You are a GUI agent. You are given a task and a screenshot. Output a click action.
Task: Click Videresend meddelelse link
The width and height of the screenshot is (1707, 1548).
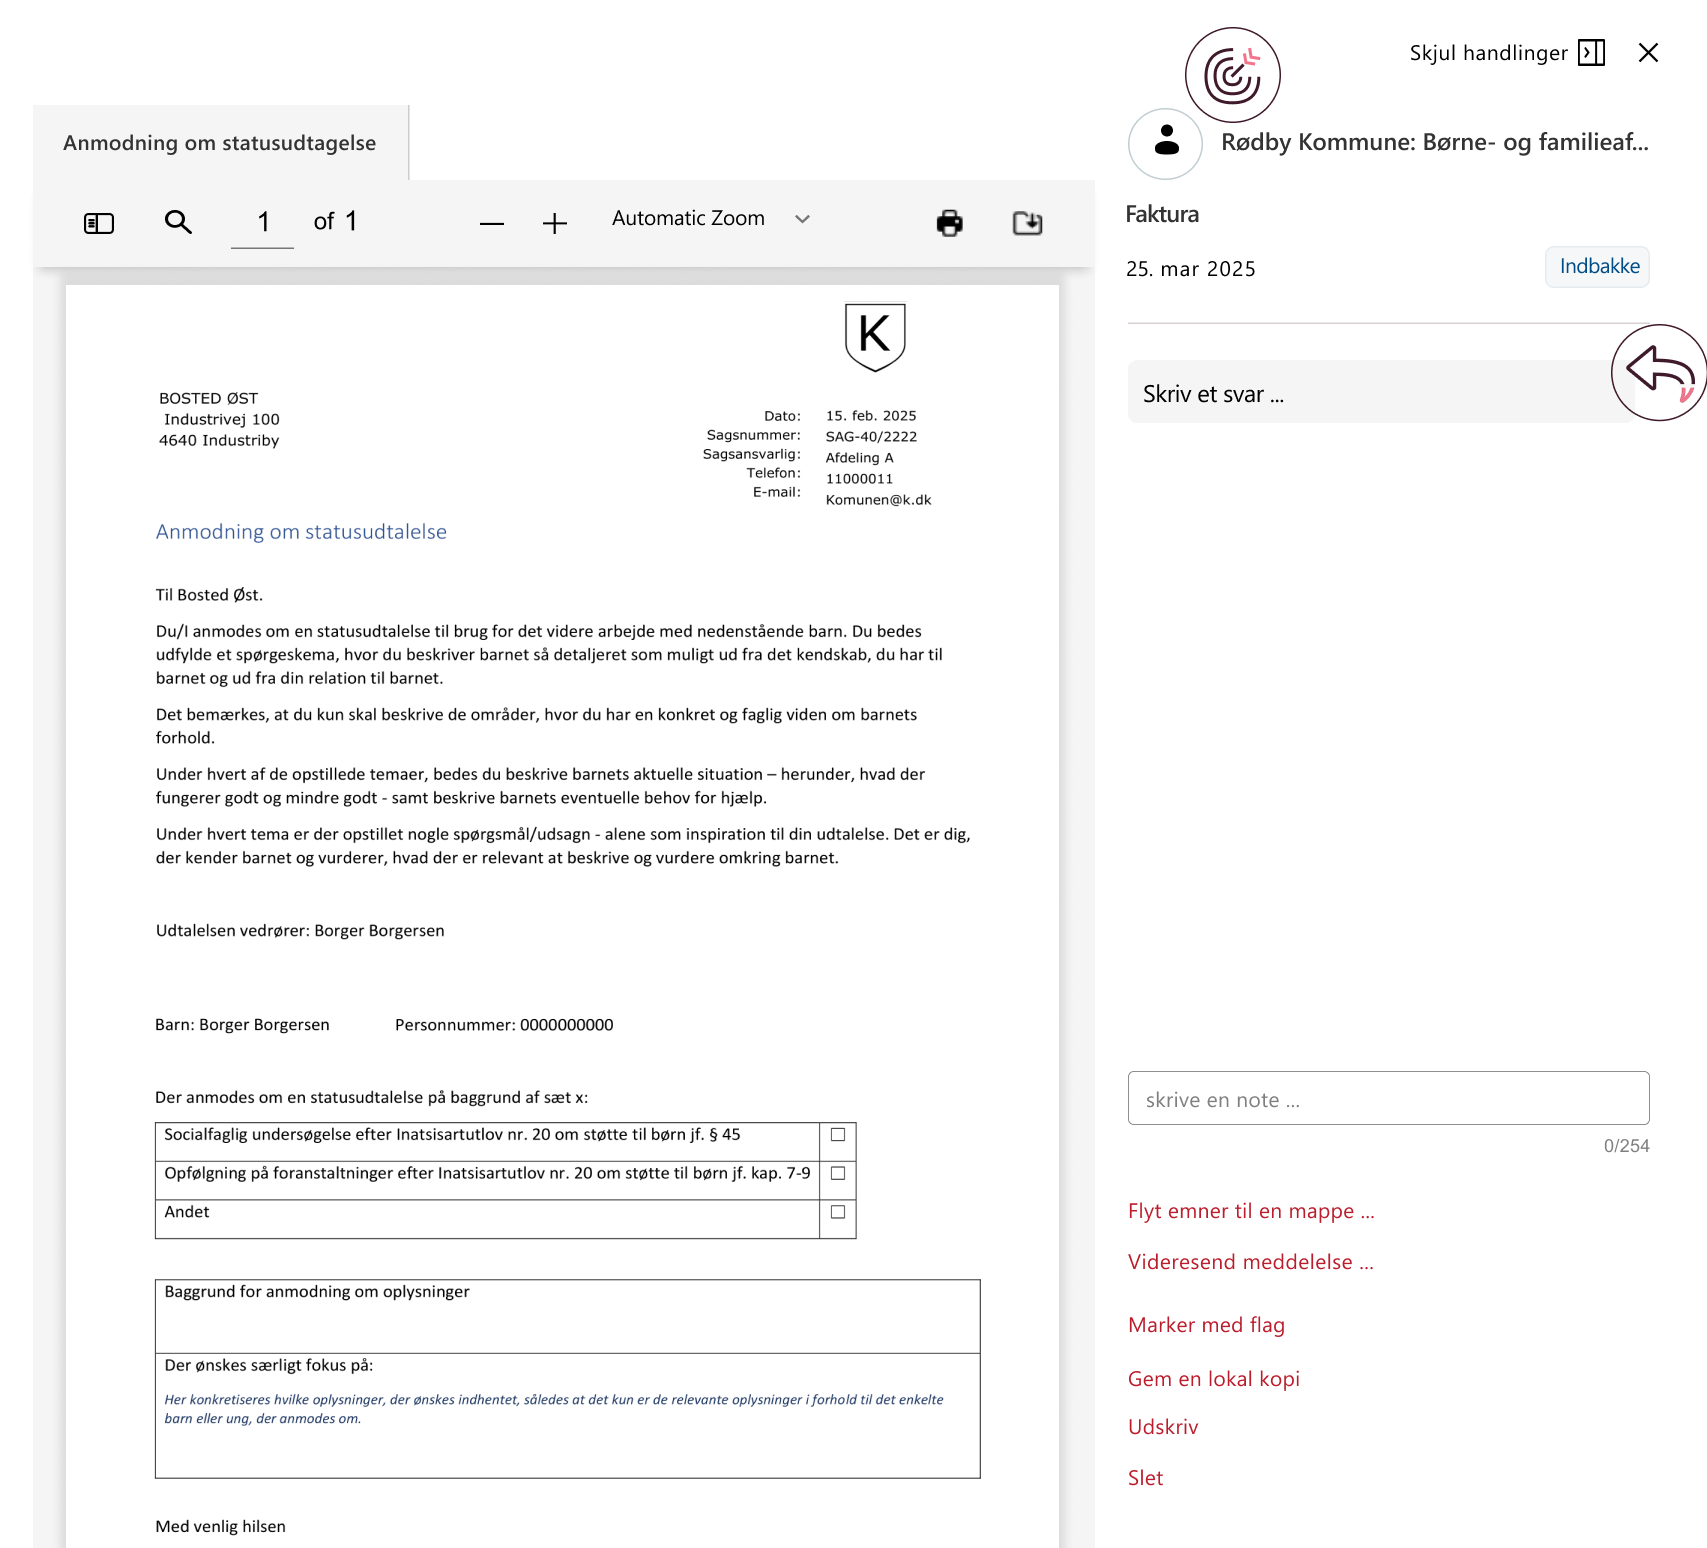(x=1250, y=1262)
